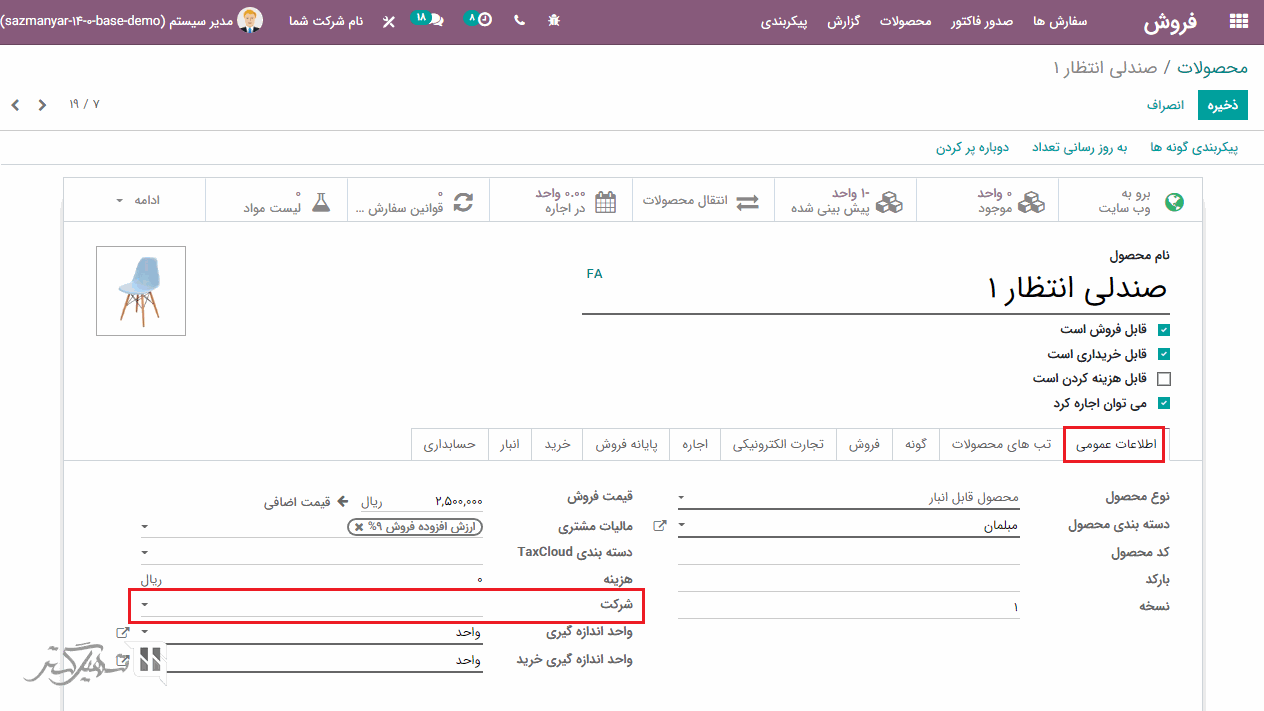Click the debug bug icon in navbar
Viewport: 1264px width, 711px height.
[x=554, y=21]
